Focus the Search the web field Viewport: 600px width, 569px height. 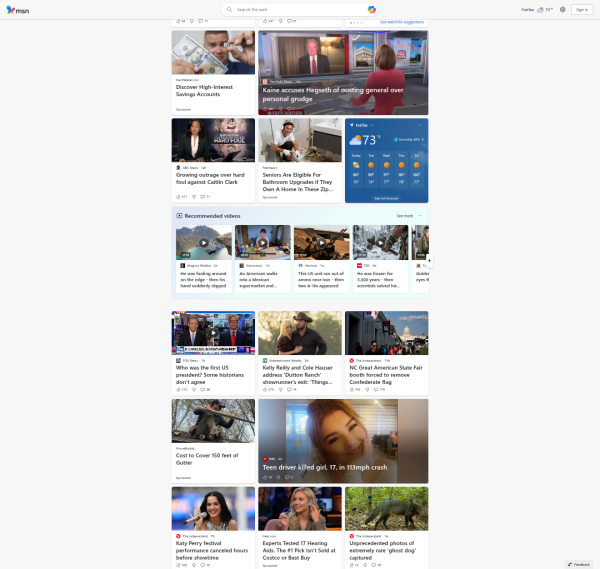tap(300, 10)
